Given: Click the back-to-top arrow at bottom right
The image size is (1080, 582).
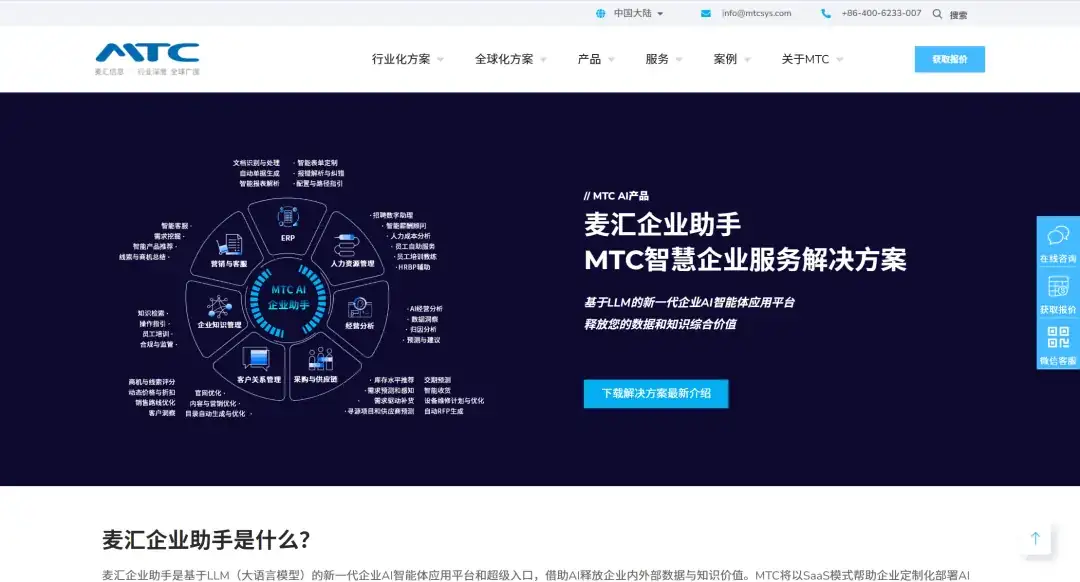Looking at the screenshot, I should (x=1036, y=539).
